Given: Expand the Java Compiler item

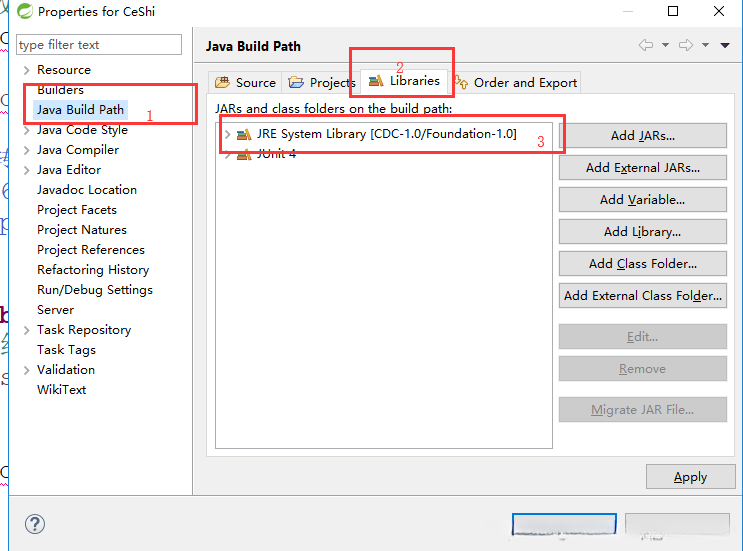Looking at the screenshot, I should 27,150.
